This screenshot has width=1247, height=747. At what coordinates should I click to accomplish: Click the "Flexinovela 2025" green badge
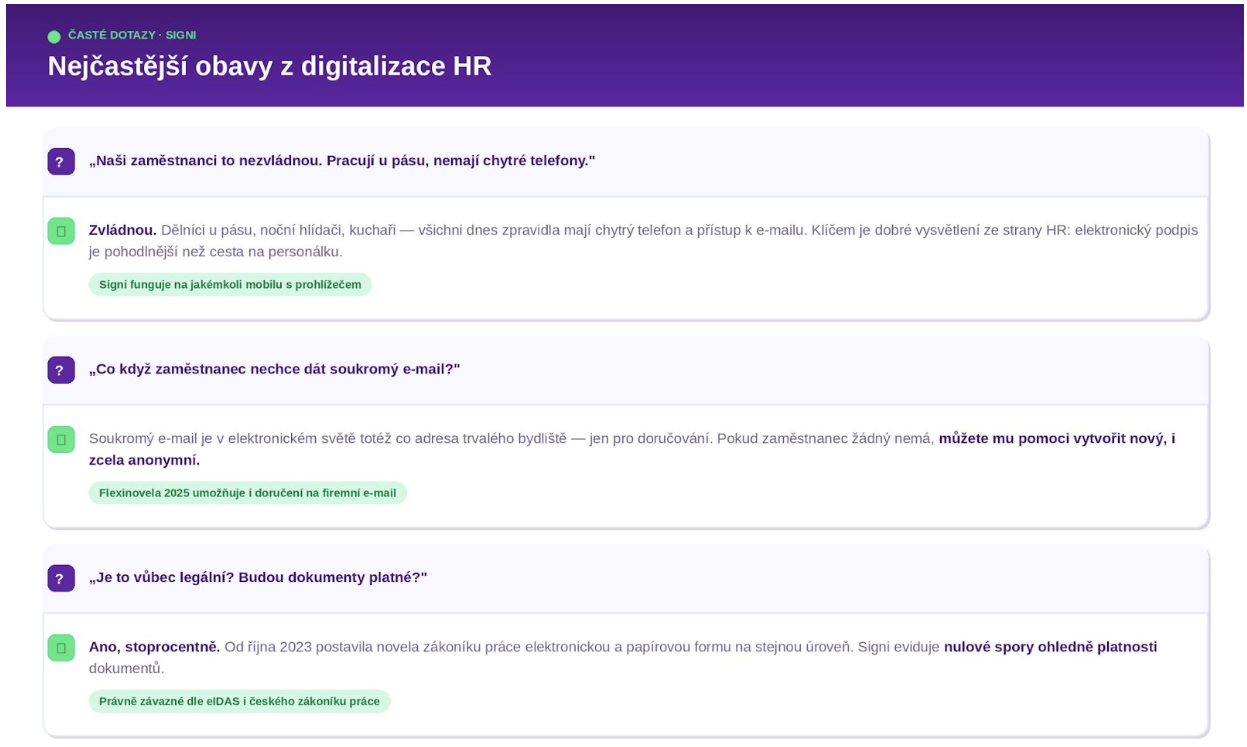(247, 493)
